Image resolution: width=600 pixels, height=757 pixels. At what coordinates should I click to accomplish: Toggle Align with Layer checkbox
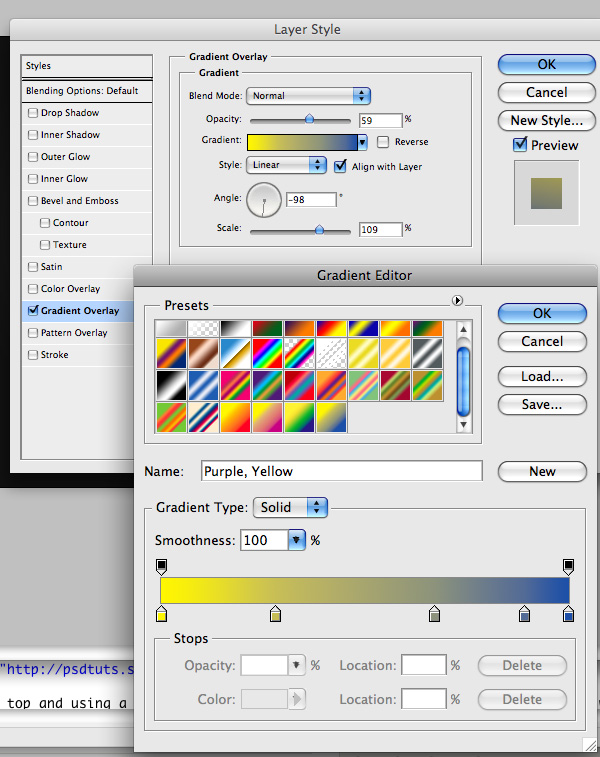tap(341, 166)
